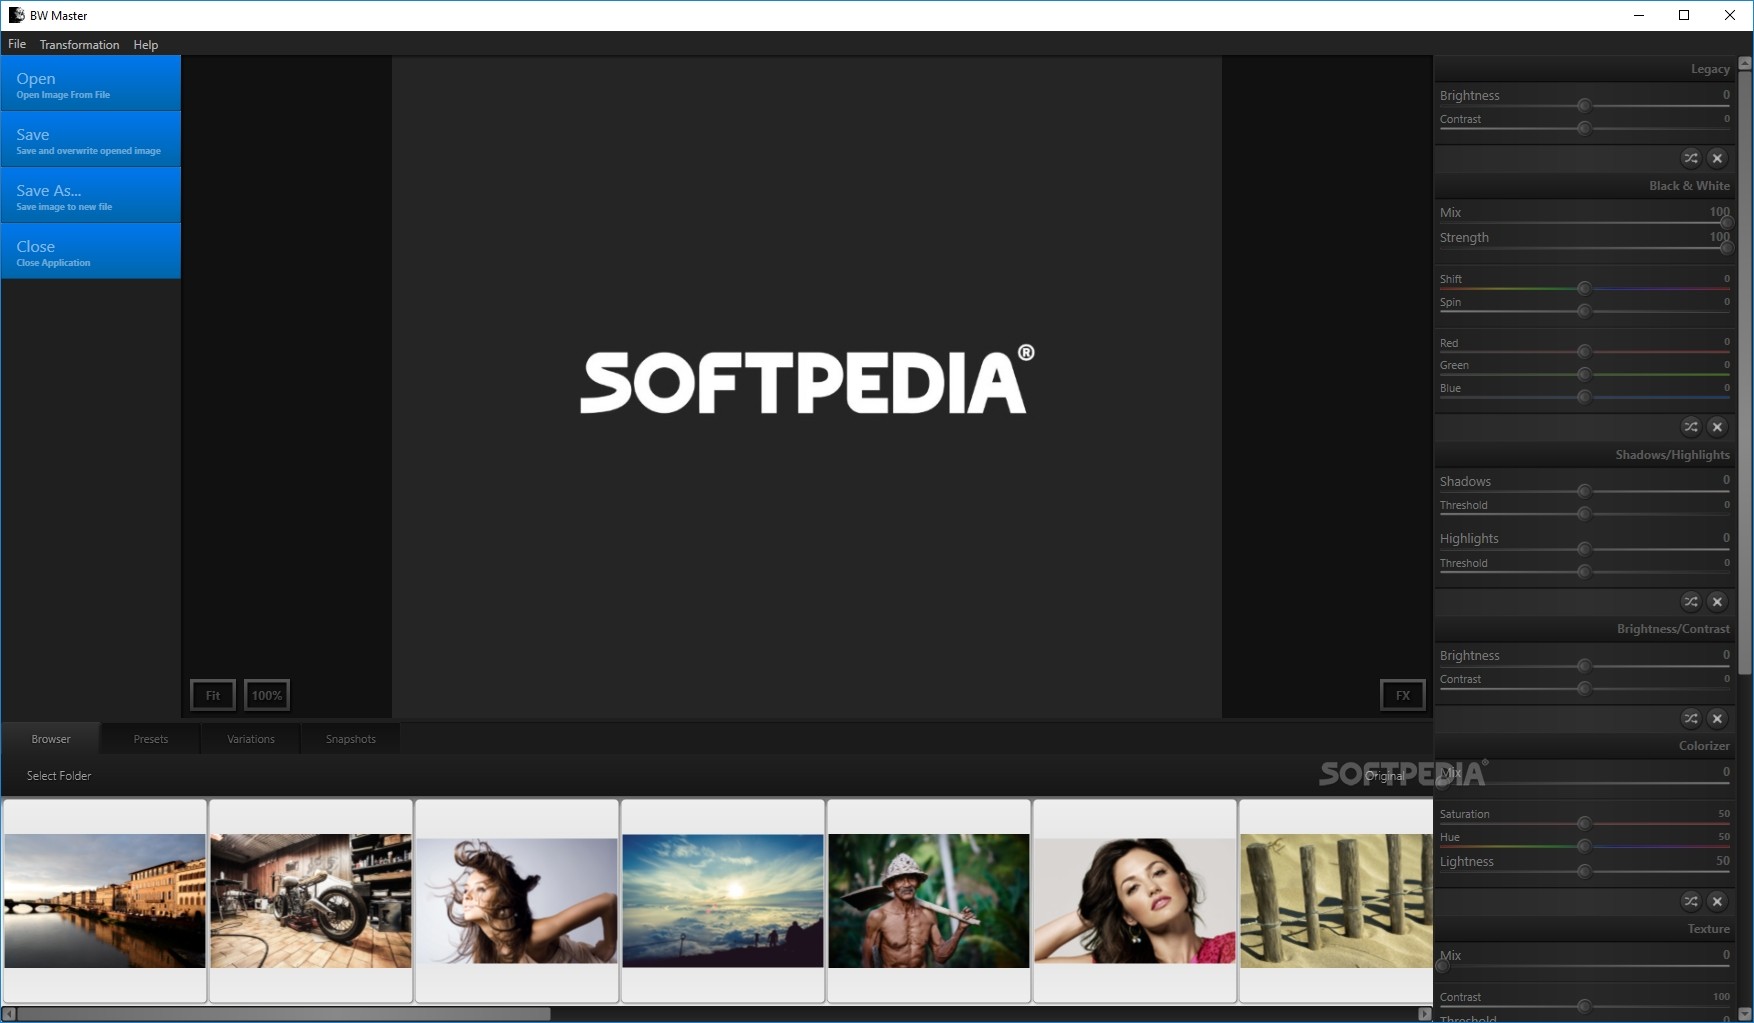Reset the Brightness/Contrast section
The height and width of the screenshot is (1023, 1754).
pyautogui.click(x=1717, y=718)
